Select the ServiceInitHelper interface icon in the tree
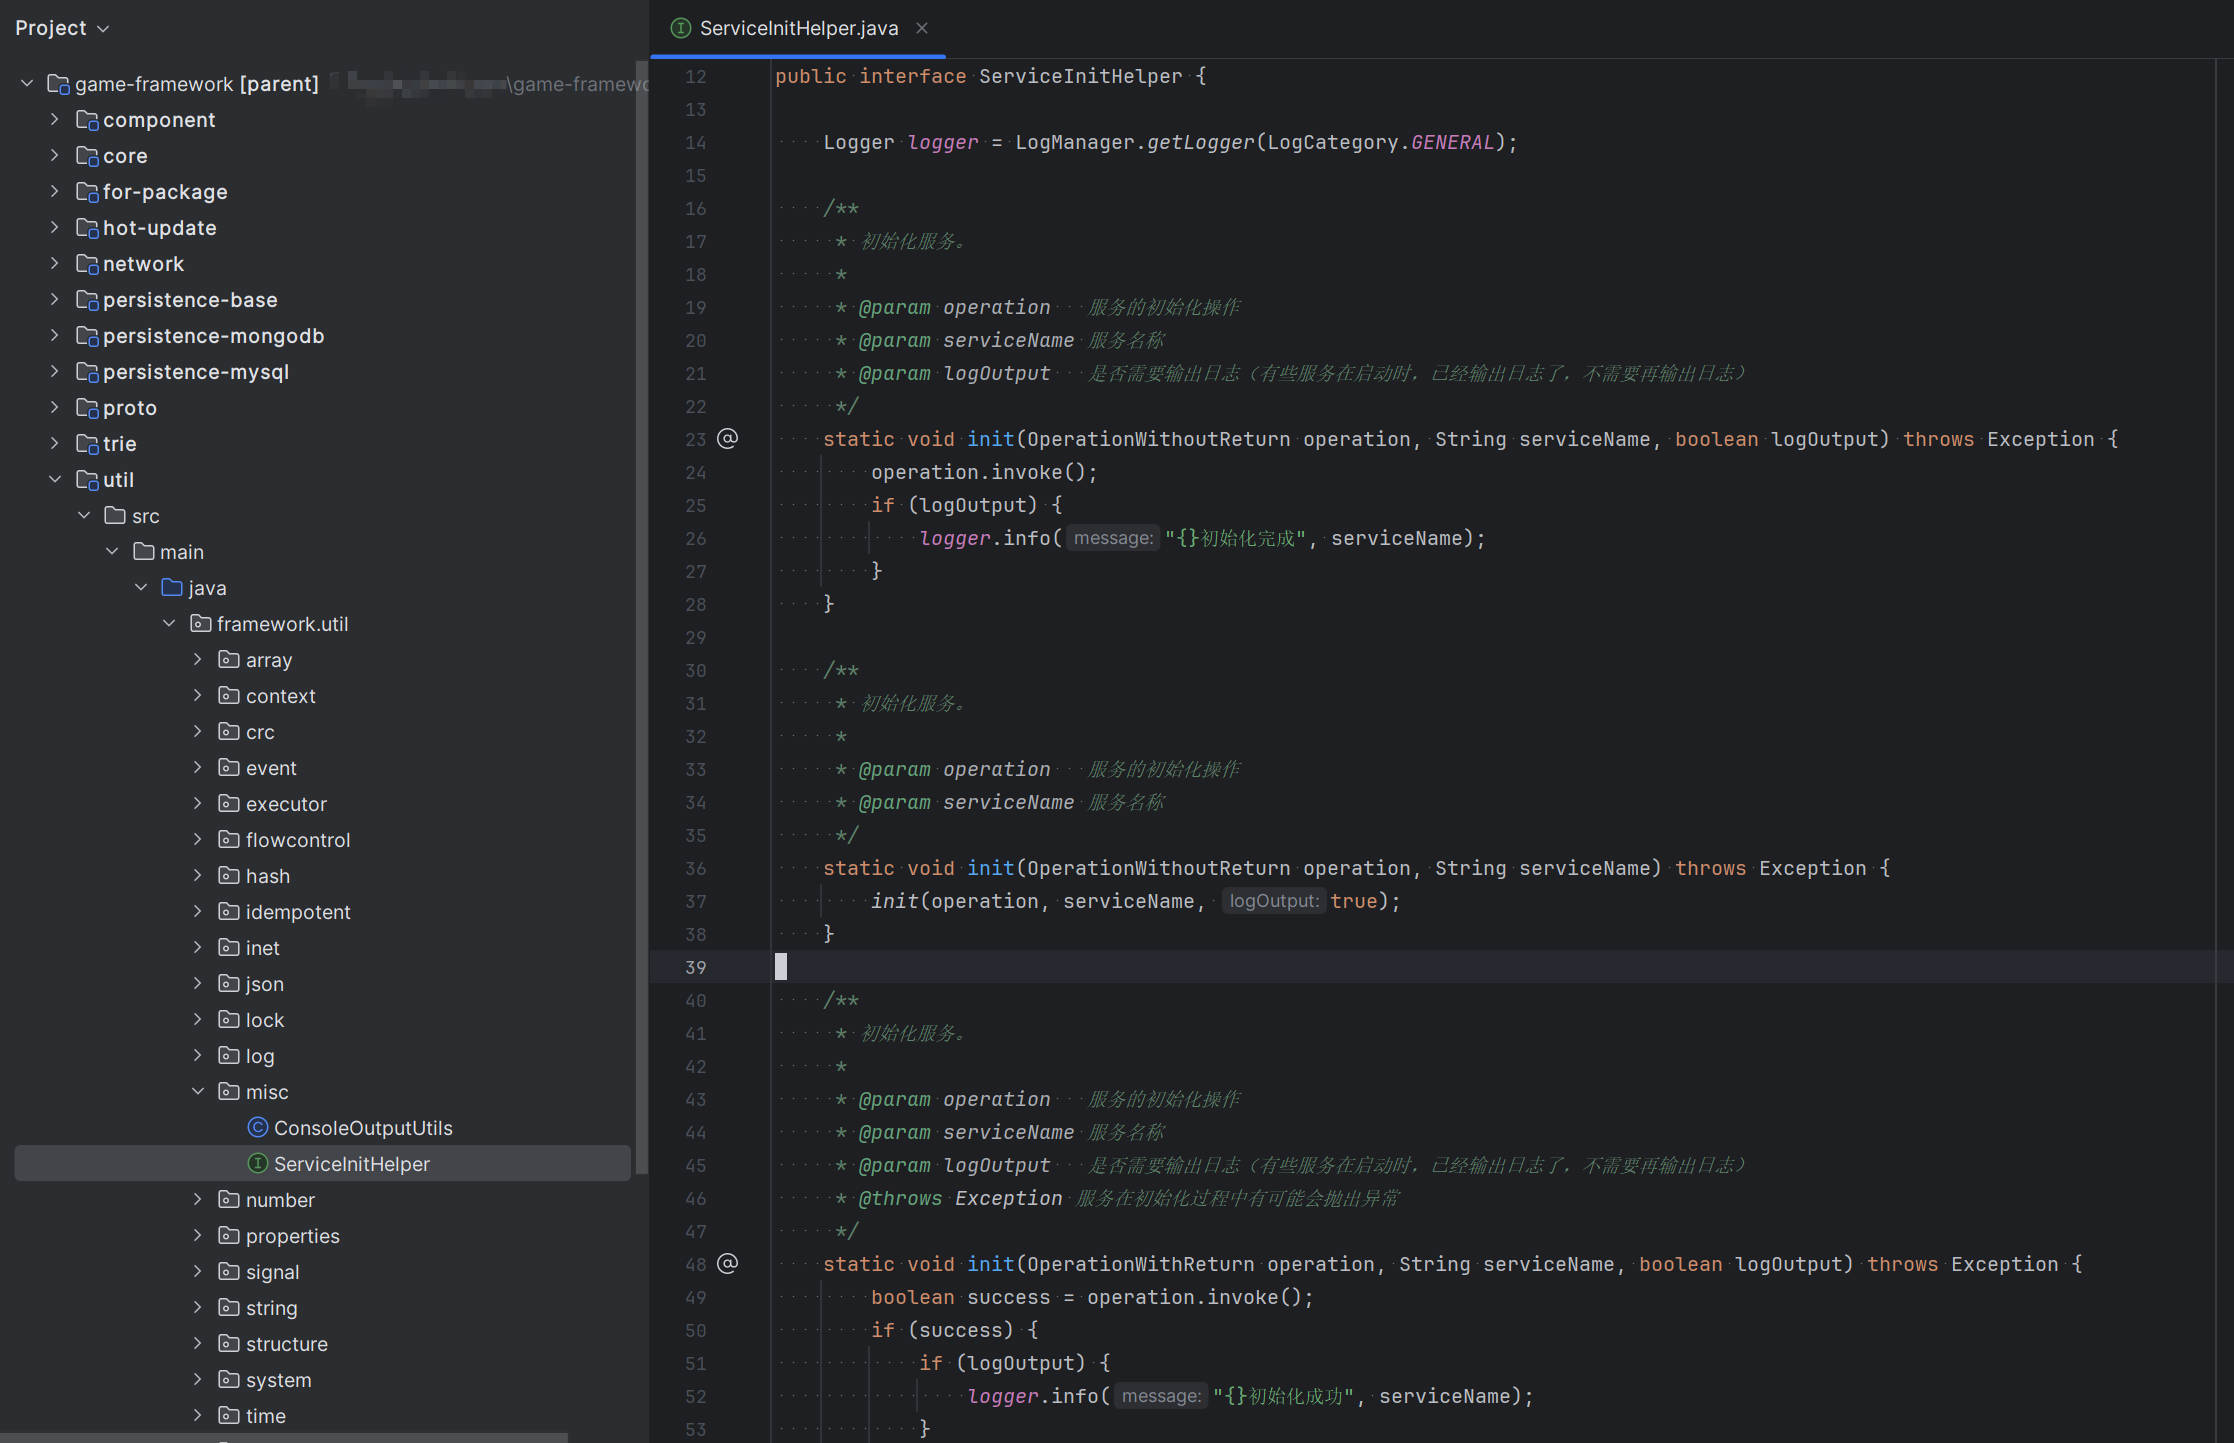 tap(258, 1163)
